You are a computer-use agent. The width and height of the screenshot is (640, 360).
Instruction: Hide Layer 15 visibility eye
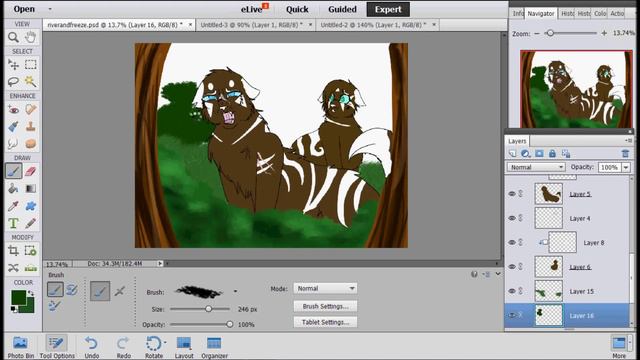(512, 291)
